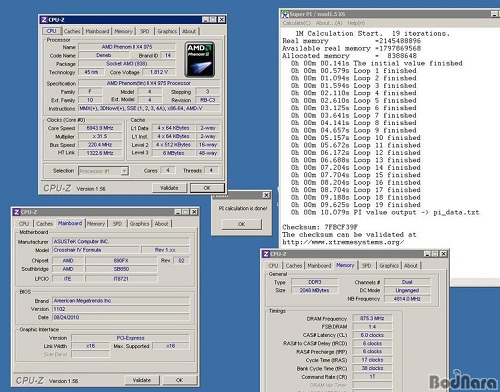Screen dimensions: 500x392
Task: Click the CPU-Z title icon in the top window
Action: 44,20
